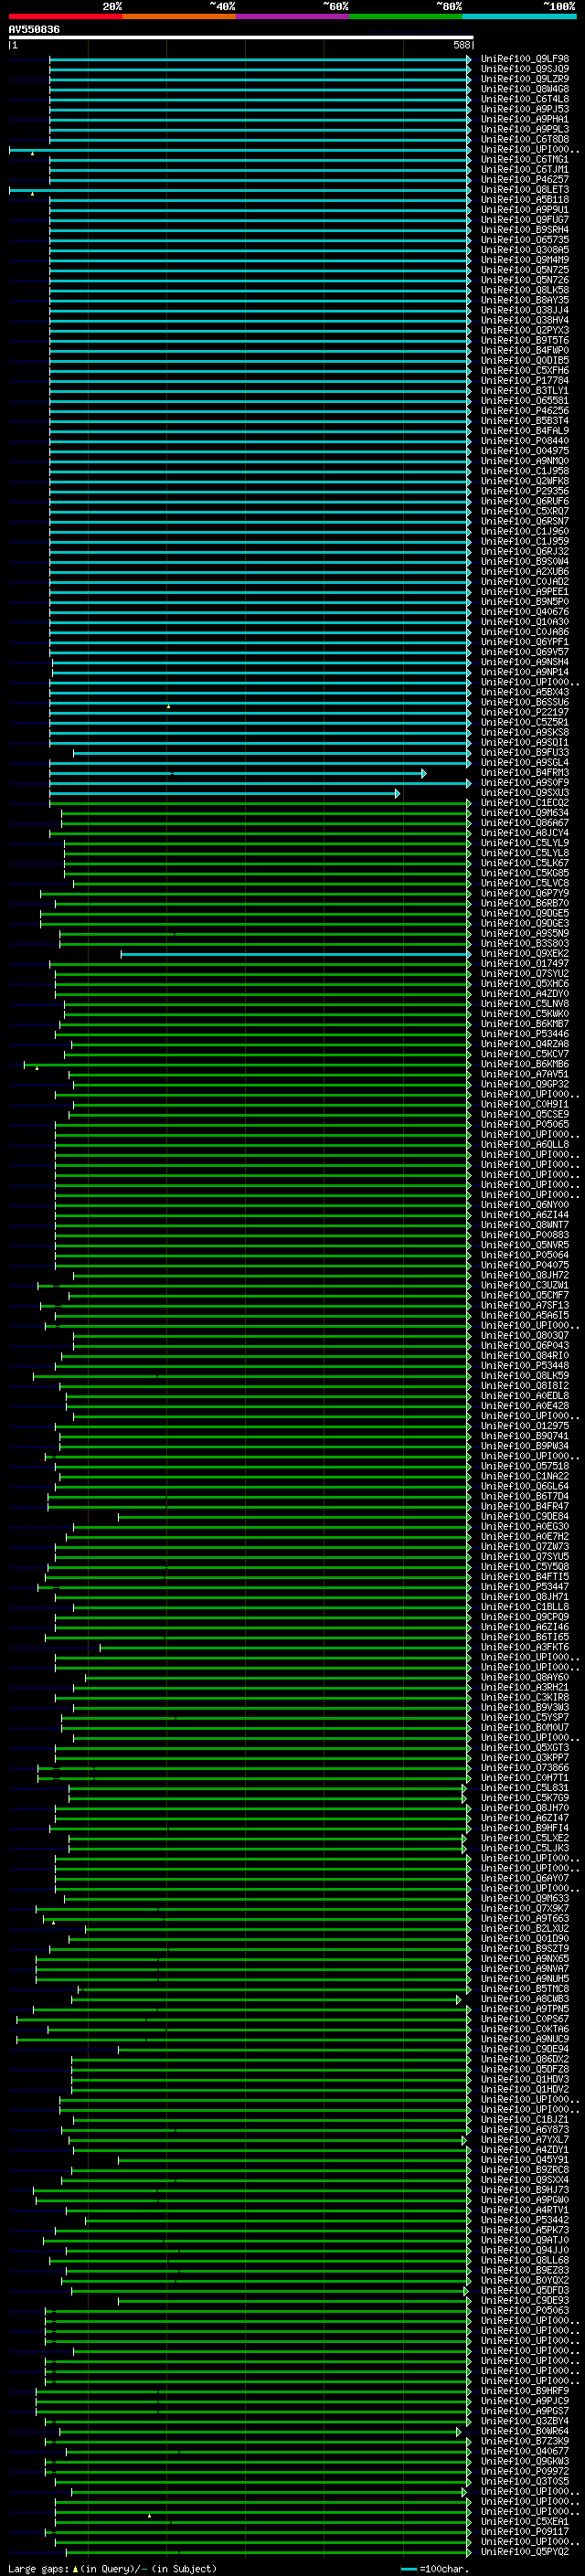Click the white query sequence bar
The image size is (585, 2576).
(241, 38)
